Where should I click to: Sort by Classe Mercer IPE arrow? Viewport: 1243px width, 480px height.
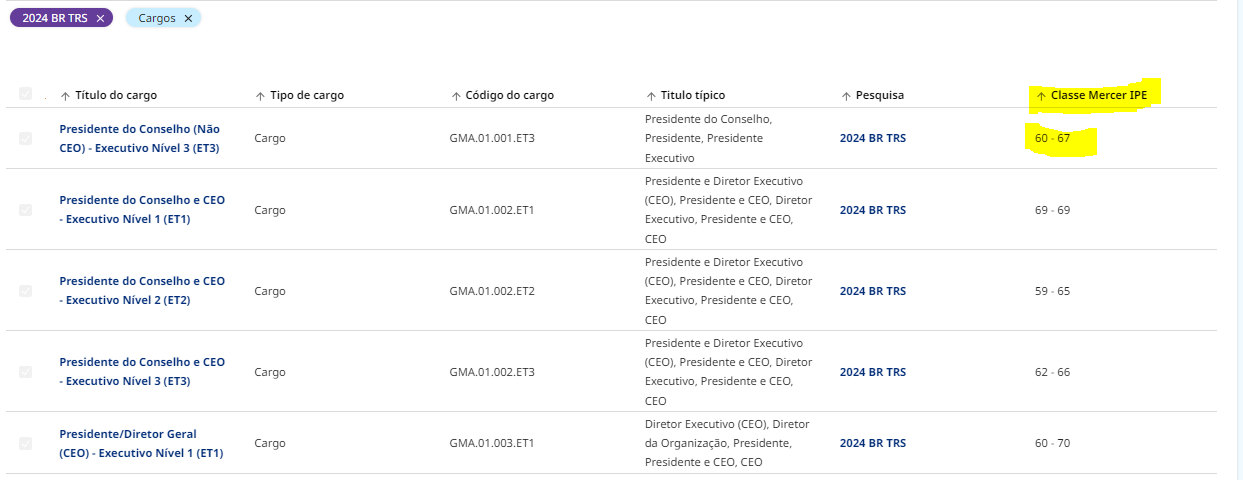click(1041, 96)
